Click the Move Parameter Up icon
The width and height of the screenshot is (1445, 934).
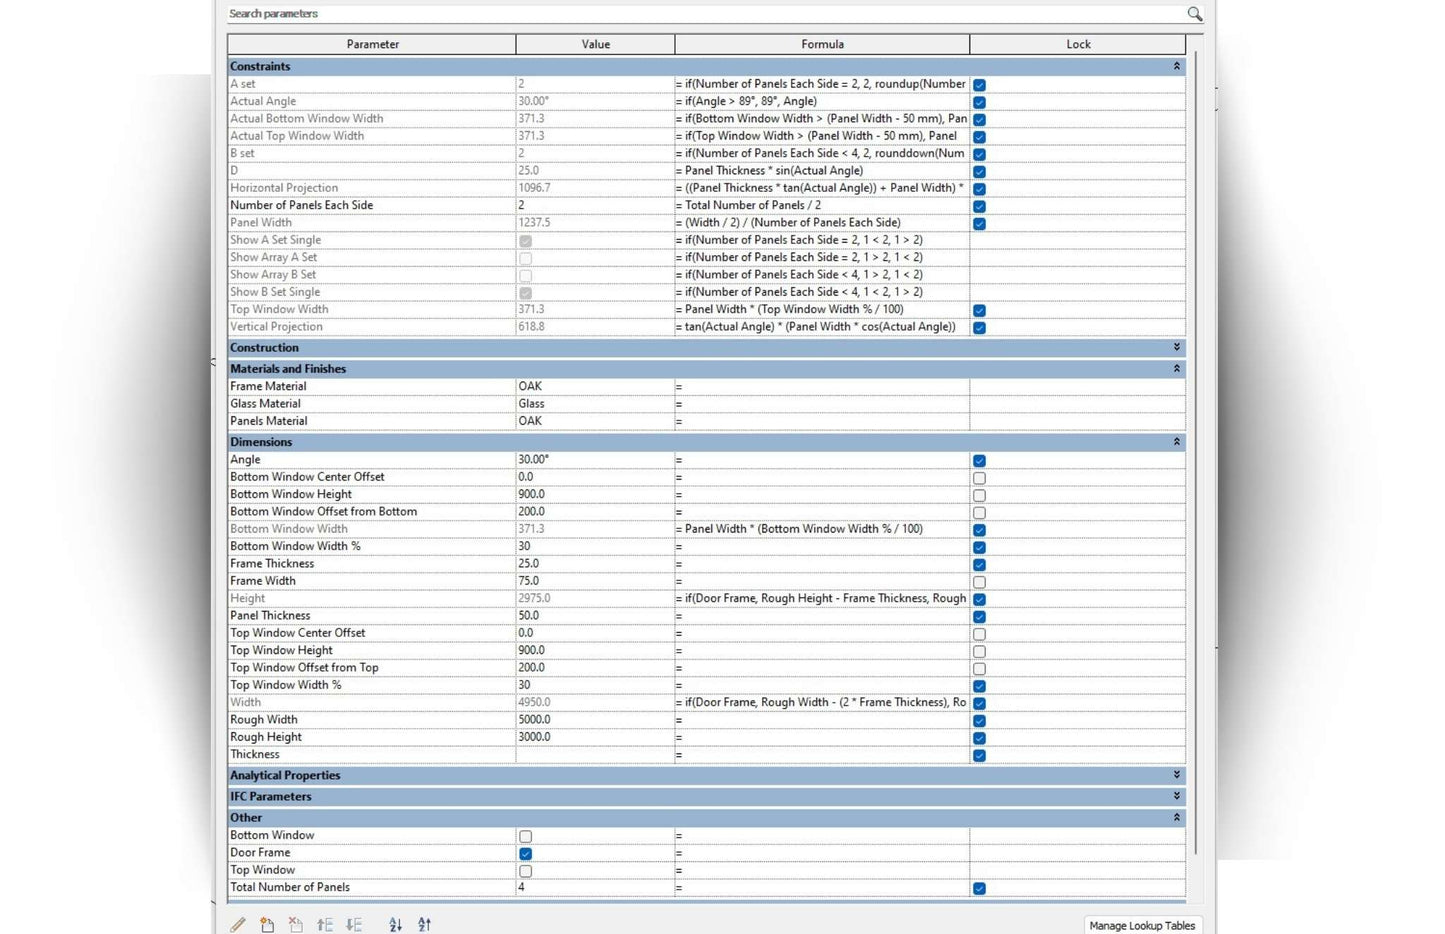pyautogui.click(x=325, y=925)
